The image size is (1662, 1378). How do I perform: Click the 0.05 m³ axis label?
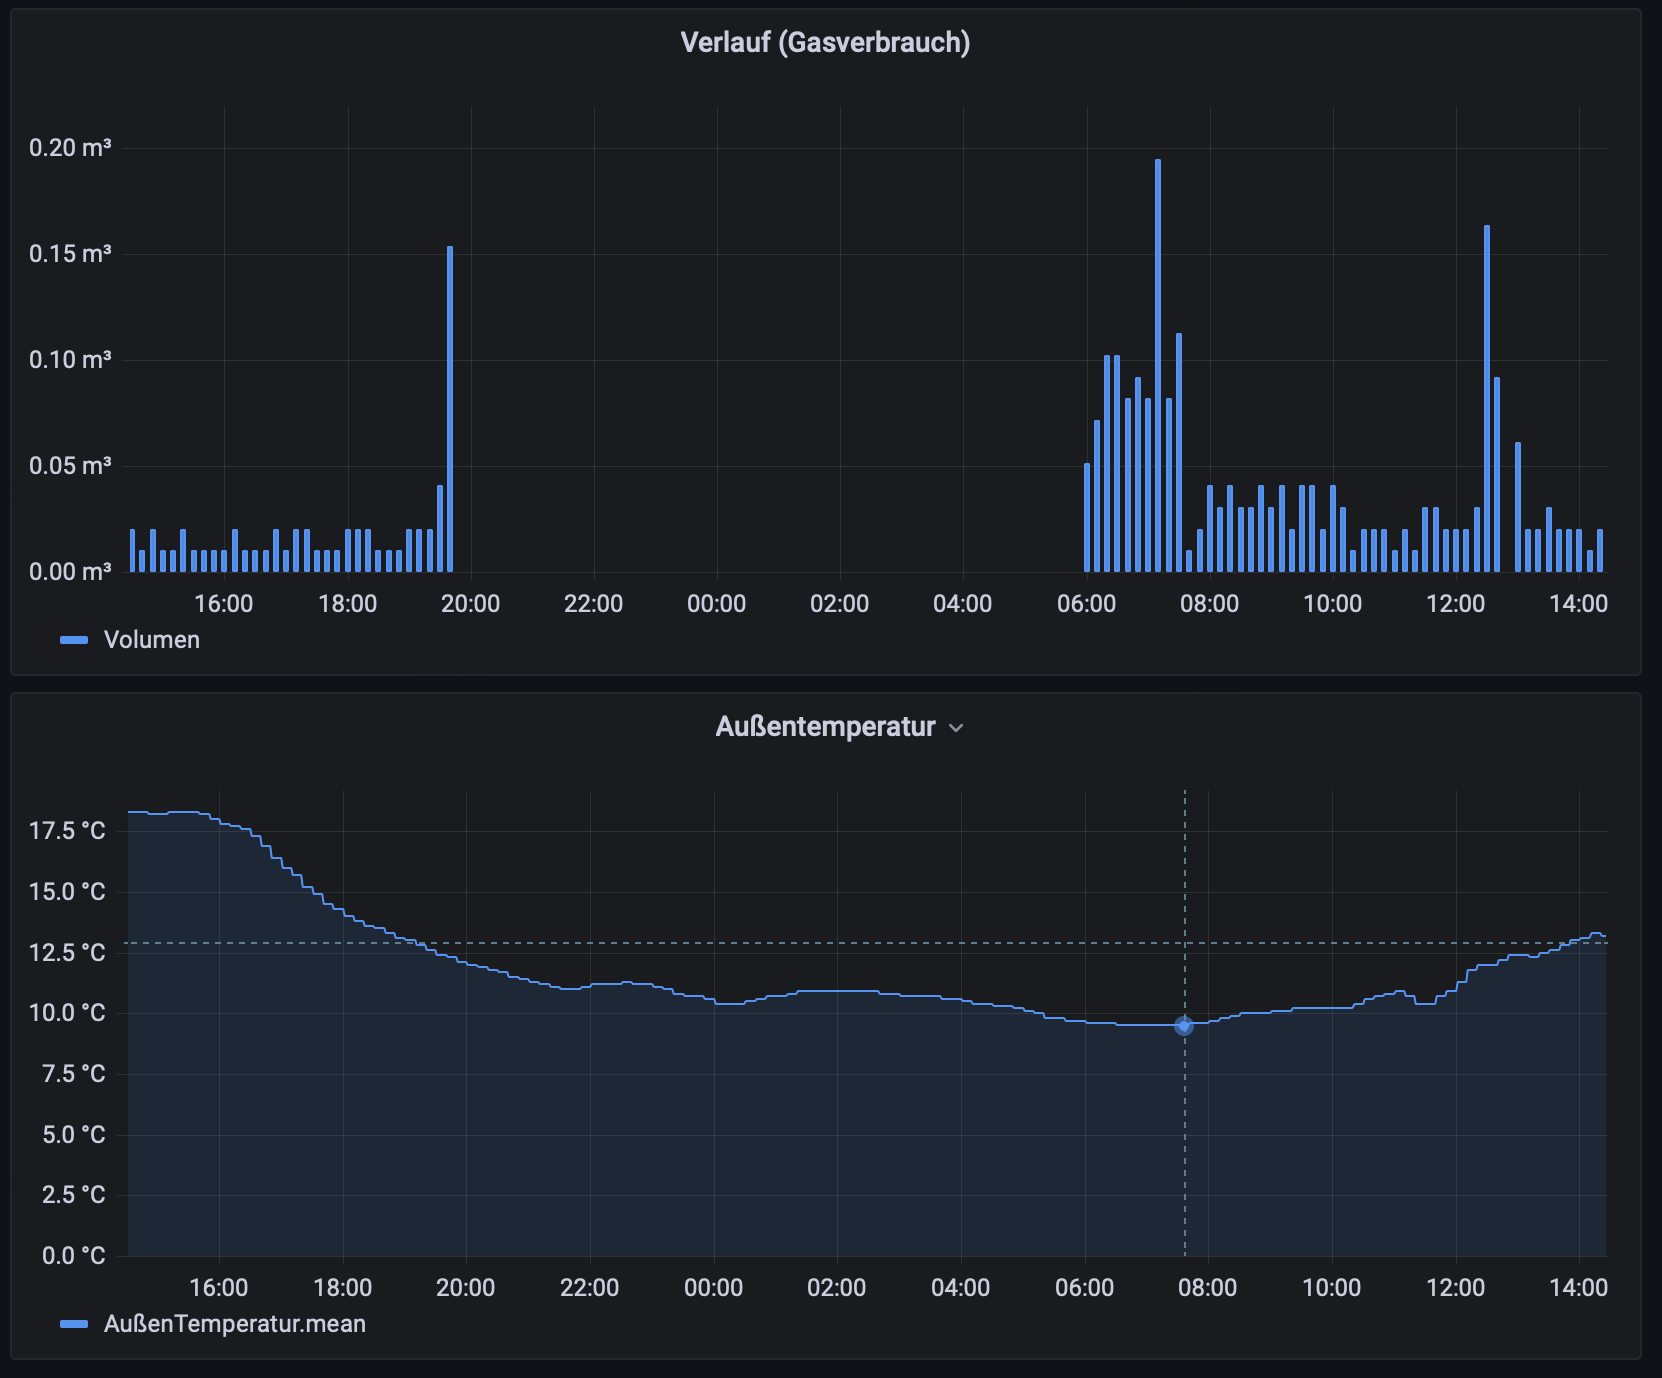(x=70, y=466)
